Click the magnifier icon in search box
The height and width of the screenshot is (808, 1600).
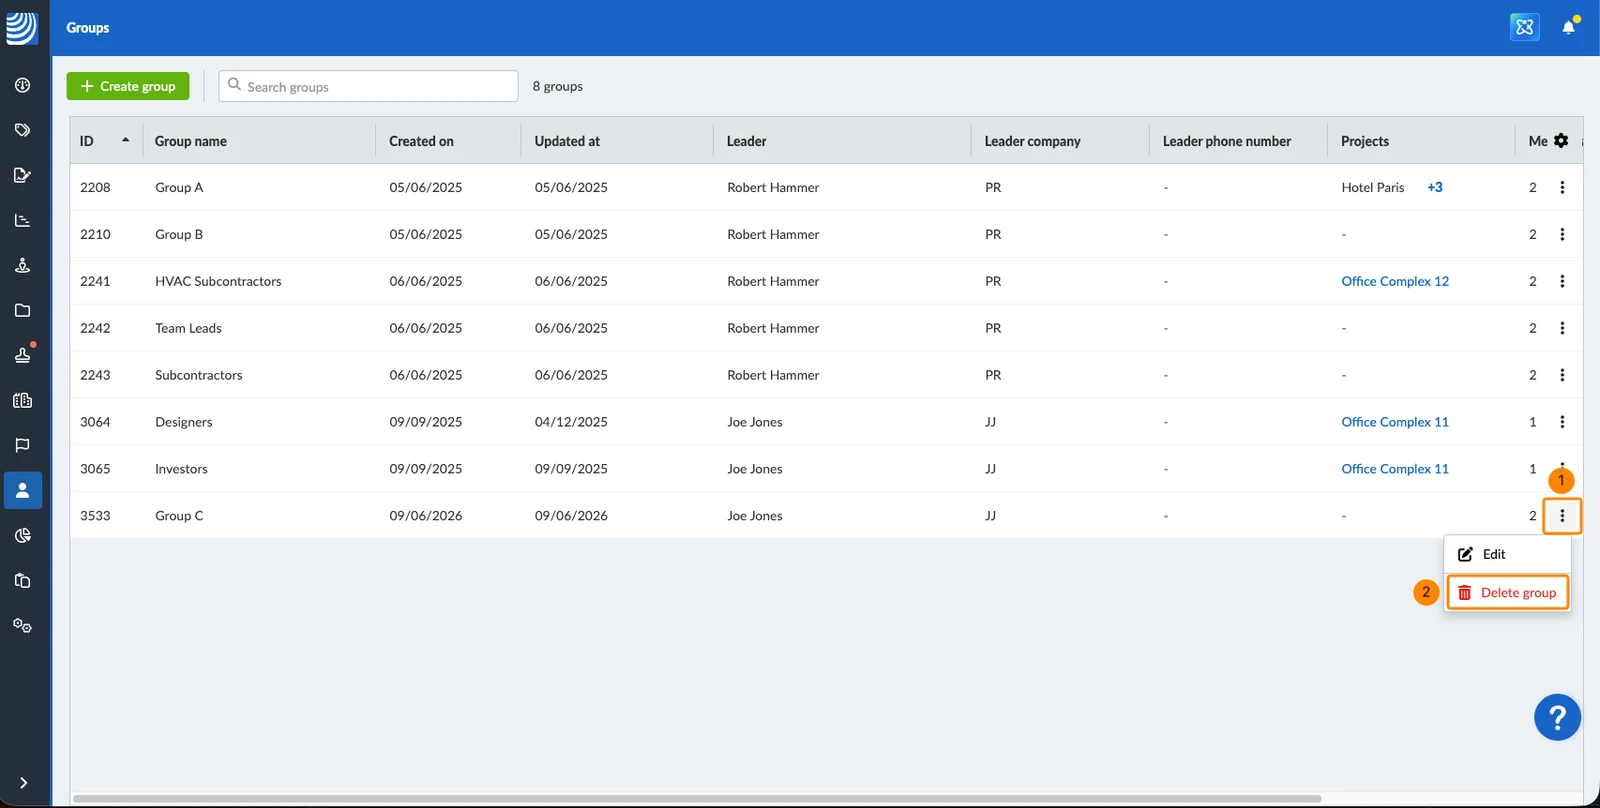pos(235,85)
